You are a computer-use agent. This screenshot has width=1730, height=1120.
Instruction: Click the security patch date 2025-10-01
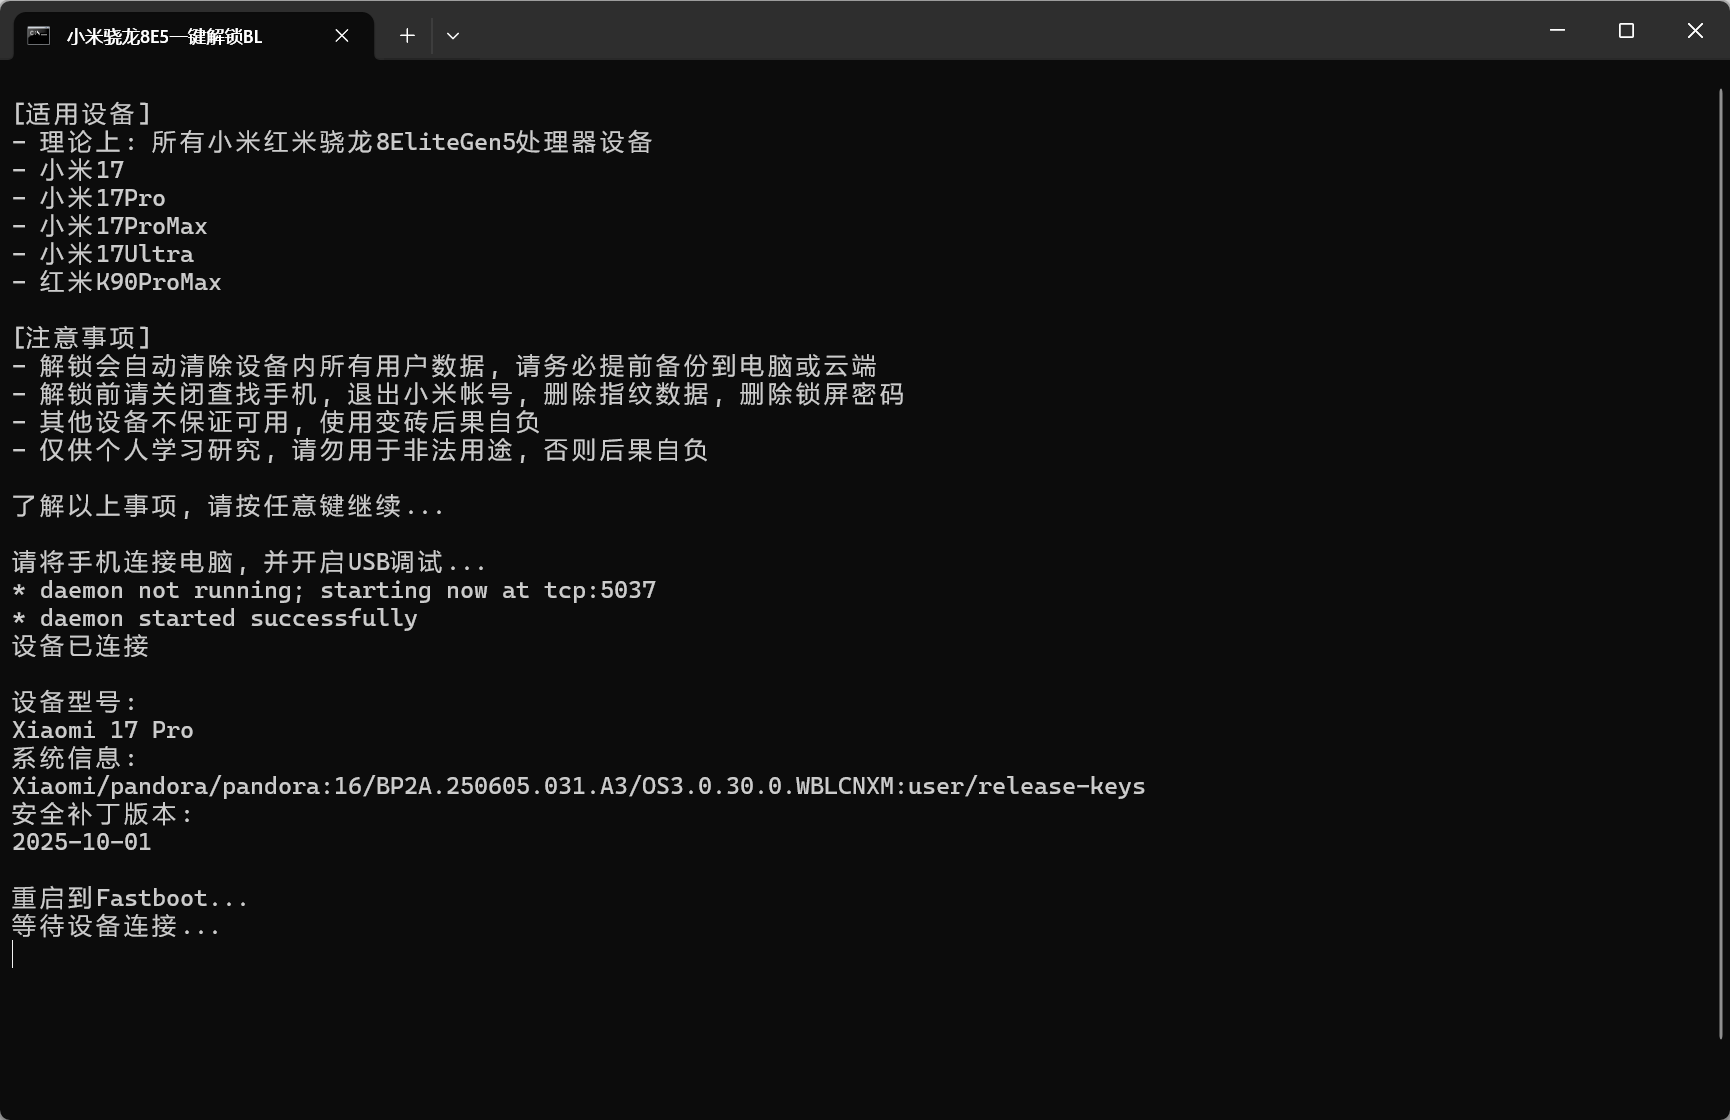(80, 841)
